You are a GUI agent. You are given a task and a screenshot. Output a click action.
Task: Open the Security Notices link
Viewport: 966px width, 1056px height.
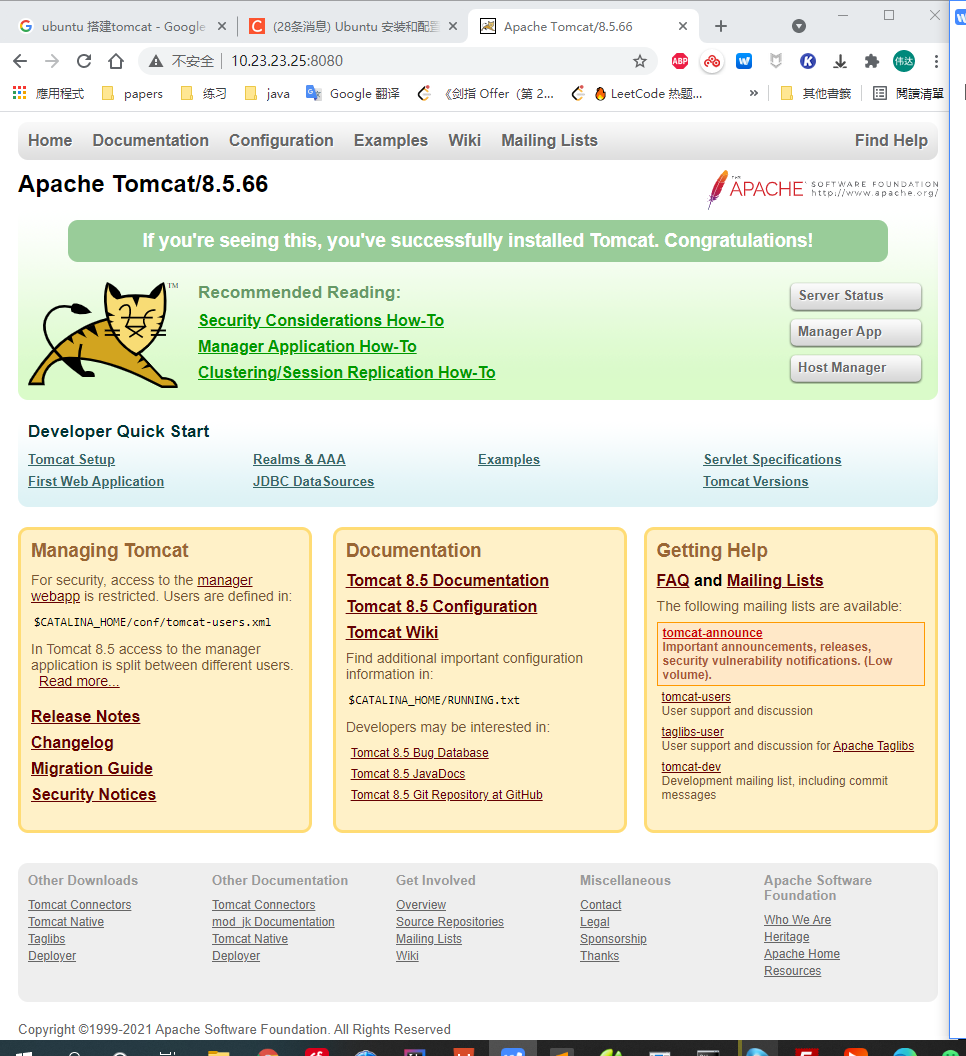coord(94,795)
